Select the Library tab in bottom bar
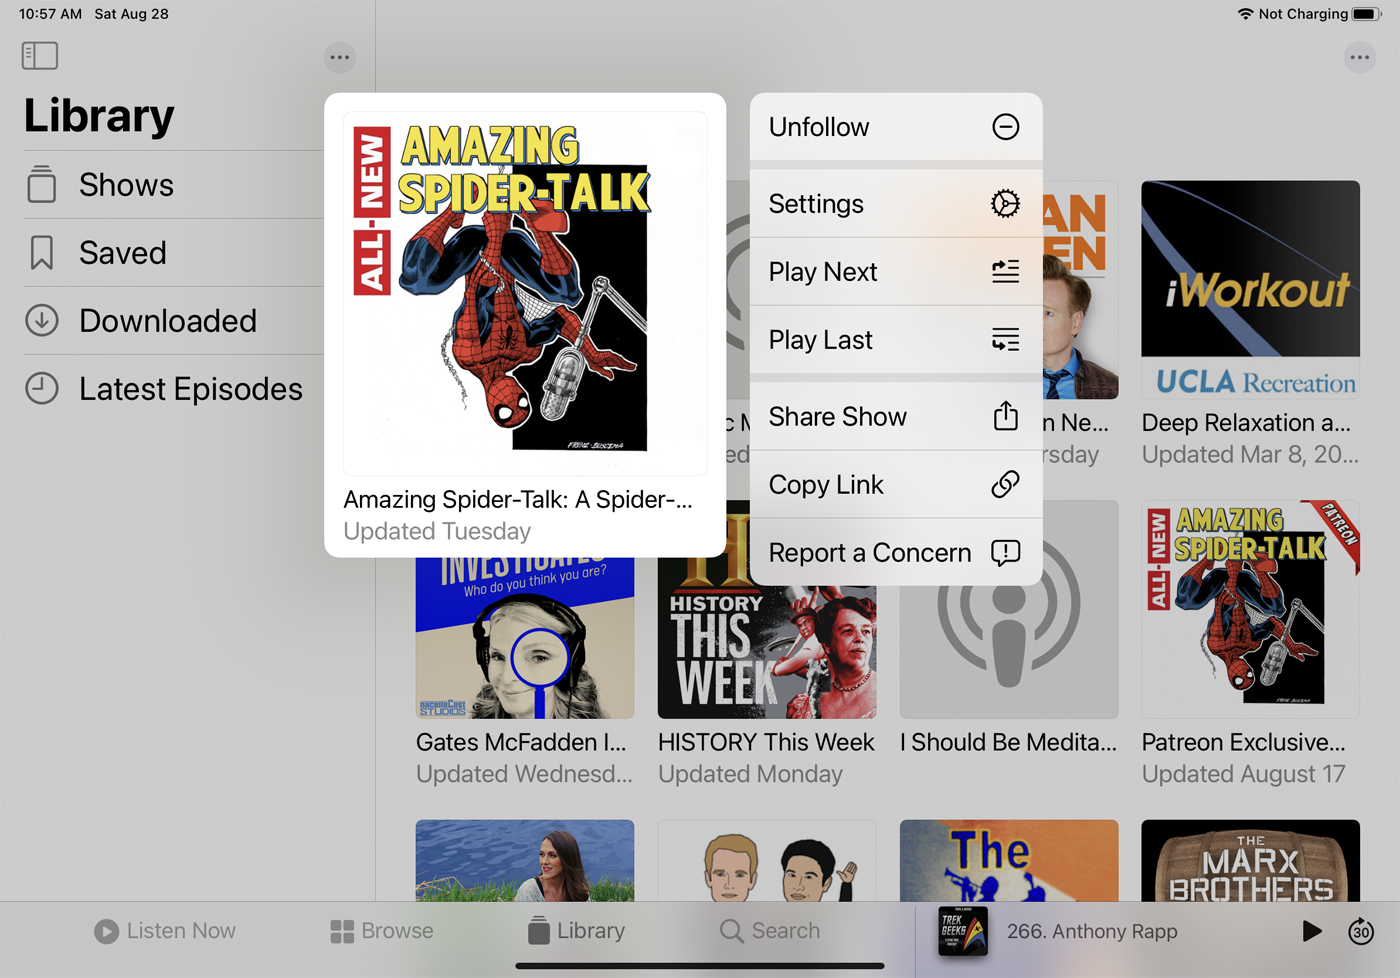This screenshot has height=978, width=1400. coord(577,931)
